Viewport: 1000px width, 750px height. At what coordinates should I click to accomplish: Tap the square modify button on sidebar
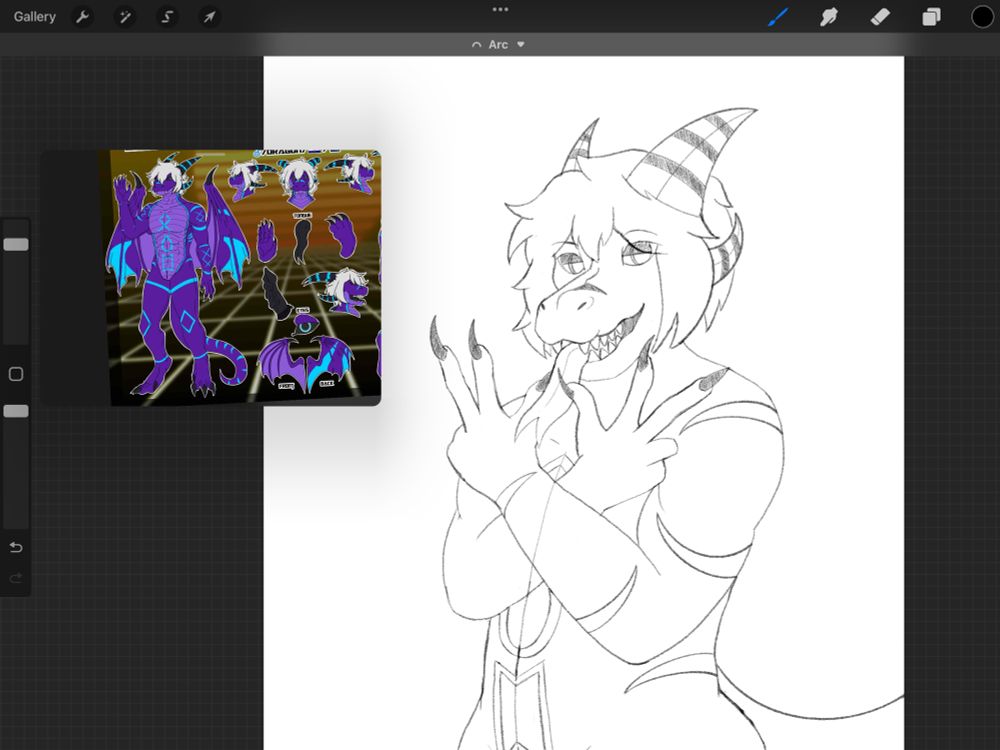pos(16,374)
